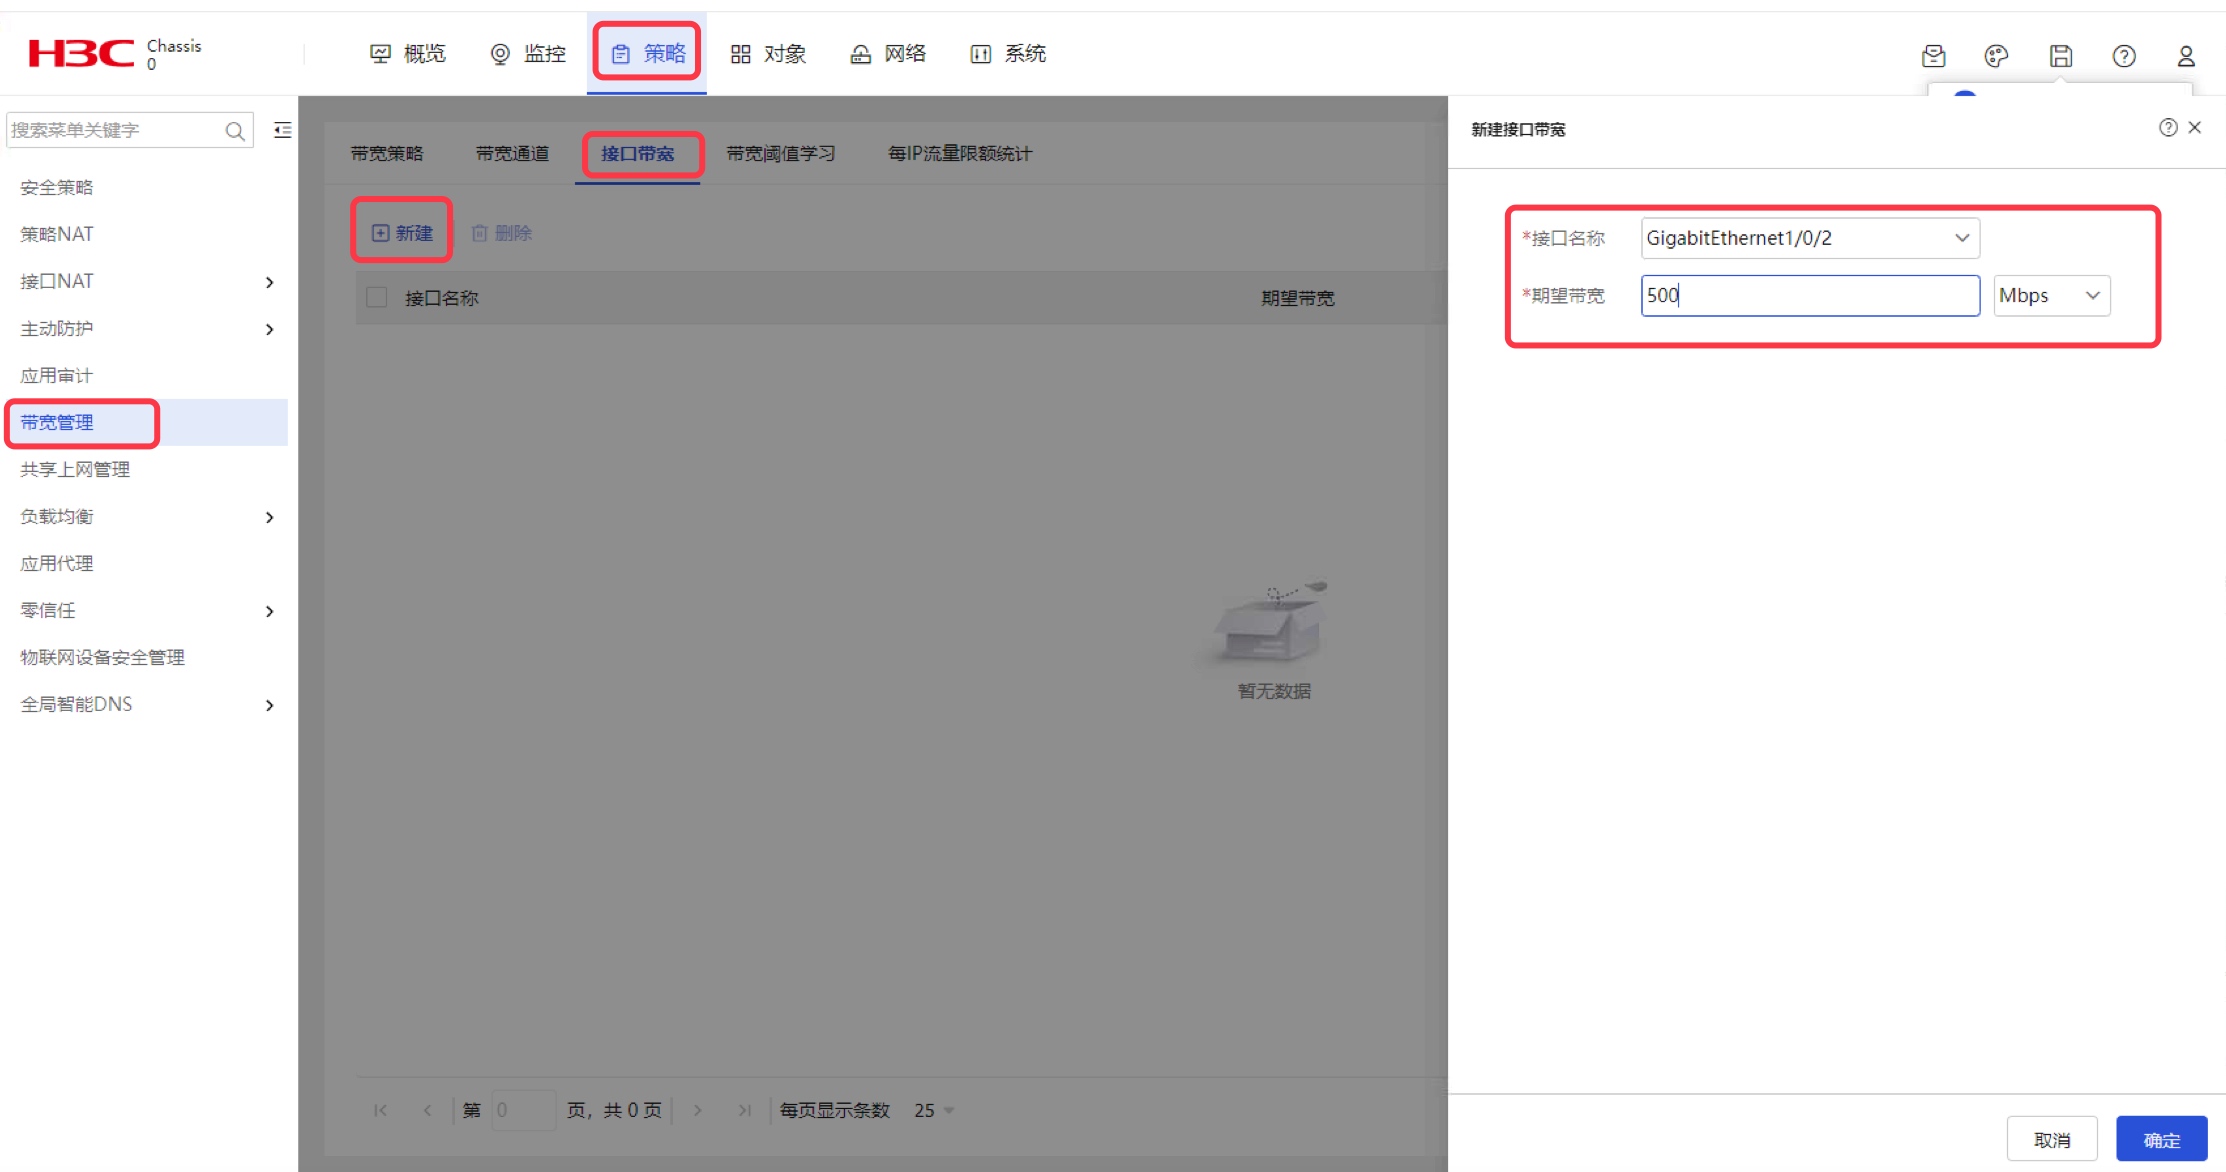Screen dimensions: 2226x1172
Task: Open the 网络 network menu
Action: pyautogui.click(x=888, y=53)
